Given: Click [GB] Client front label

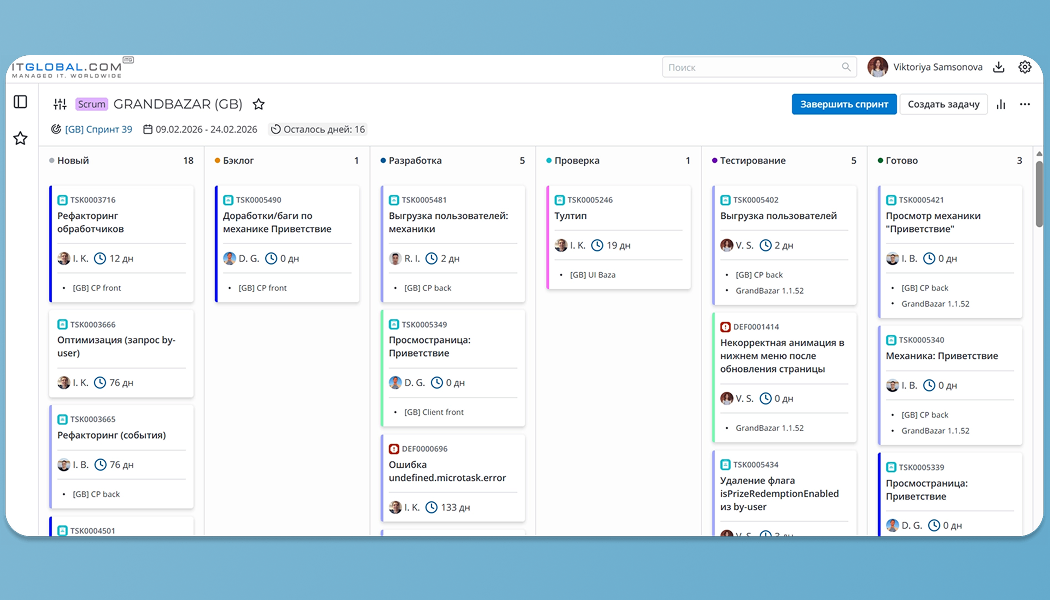Looking at the screenshot, I should [434, 412].
